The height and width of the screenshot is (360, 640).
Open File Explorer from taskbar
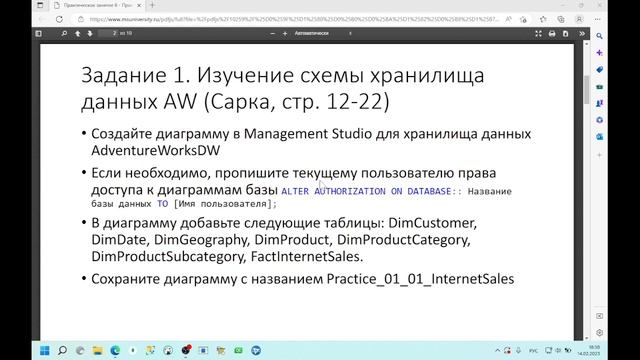coord(98,350)
